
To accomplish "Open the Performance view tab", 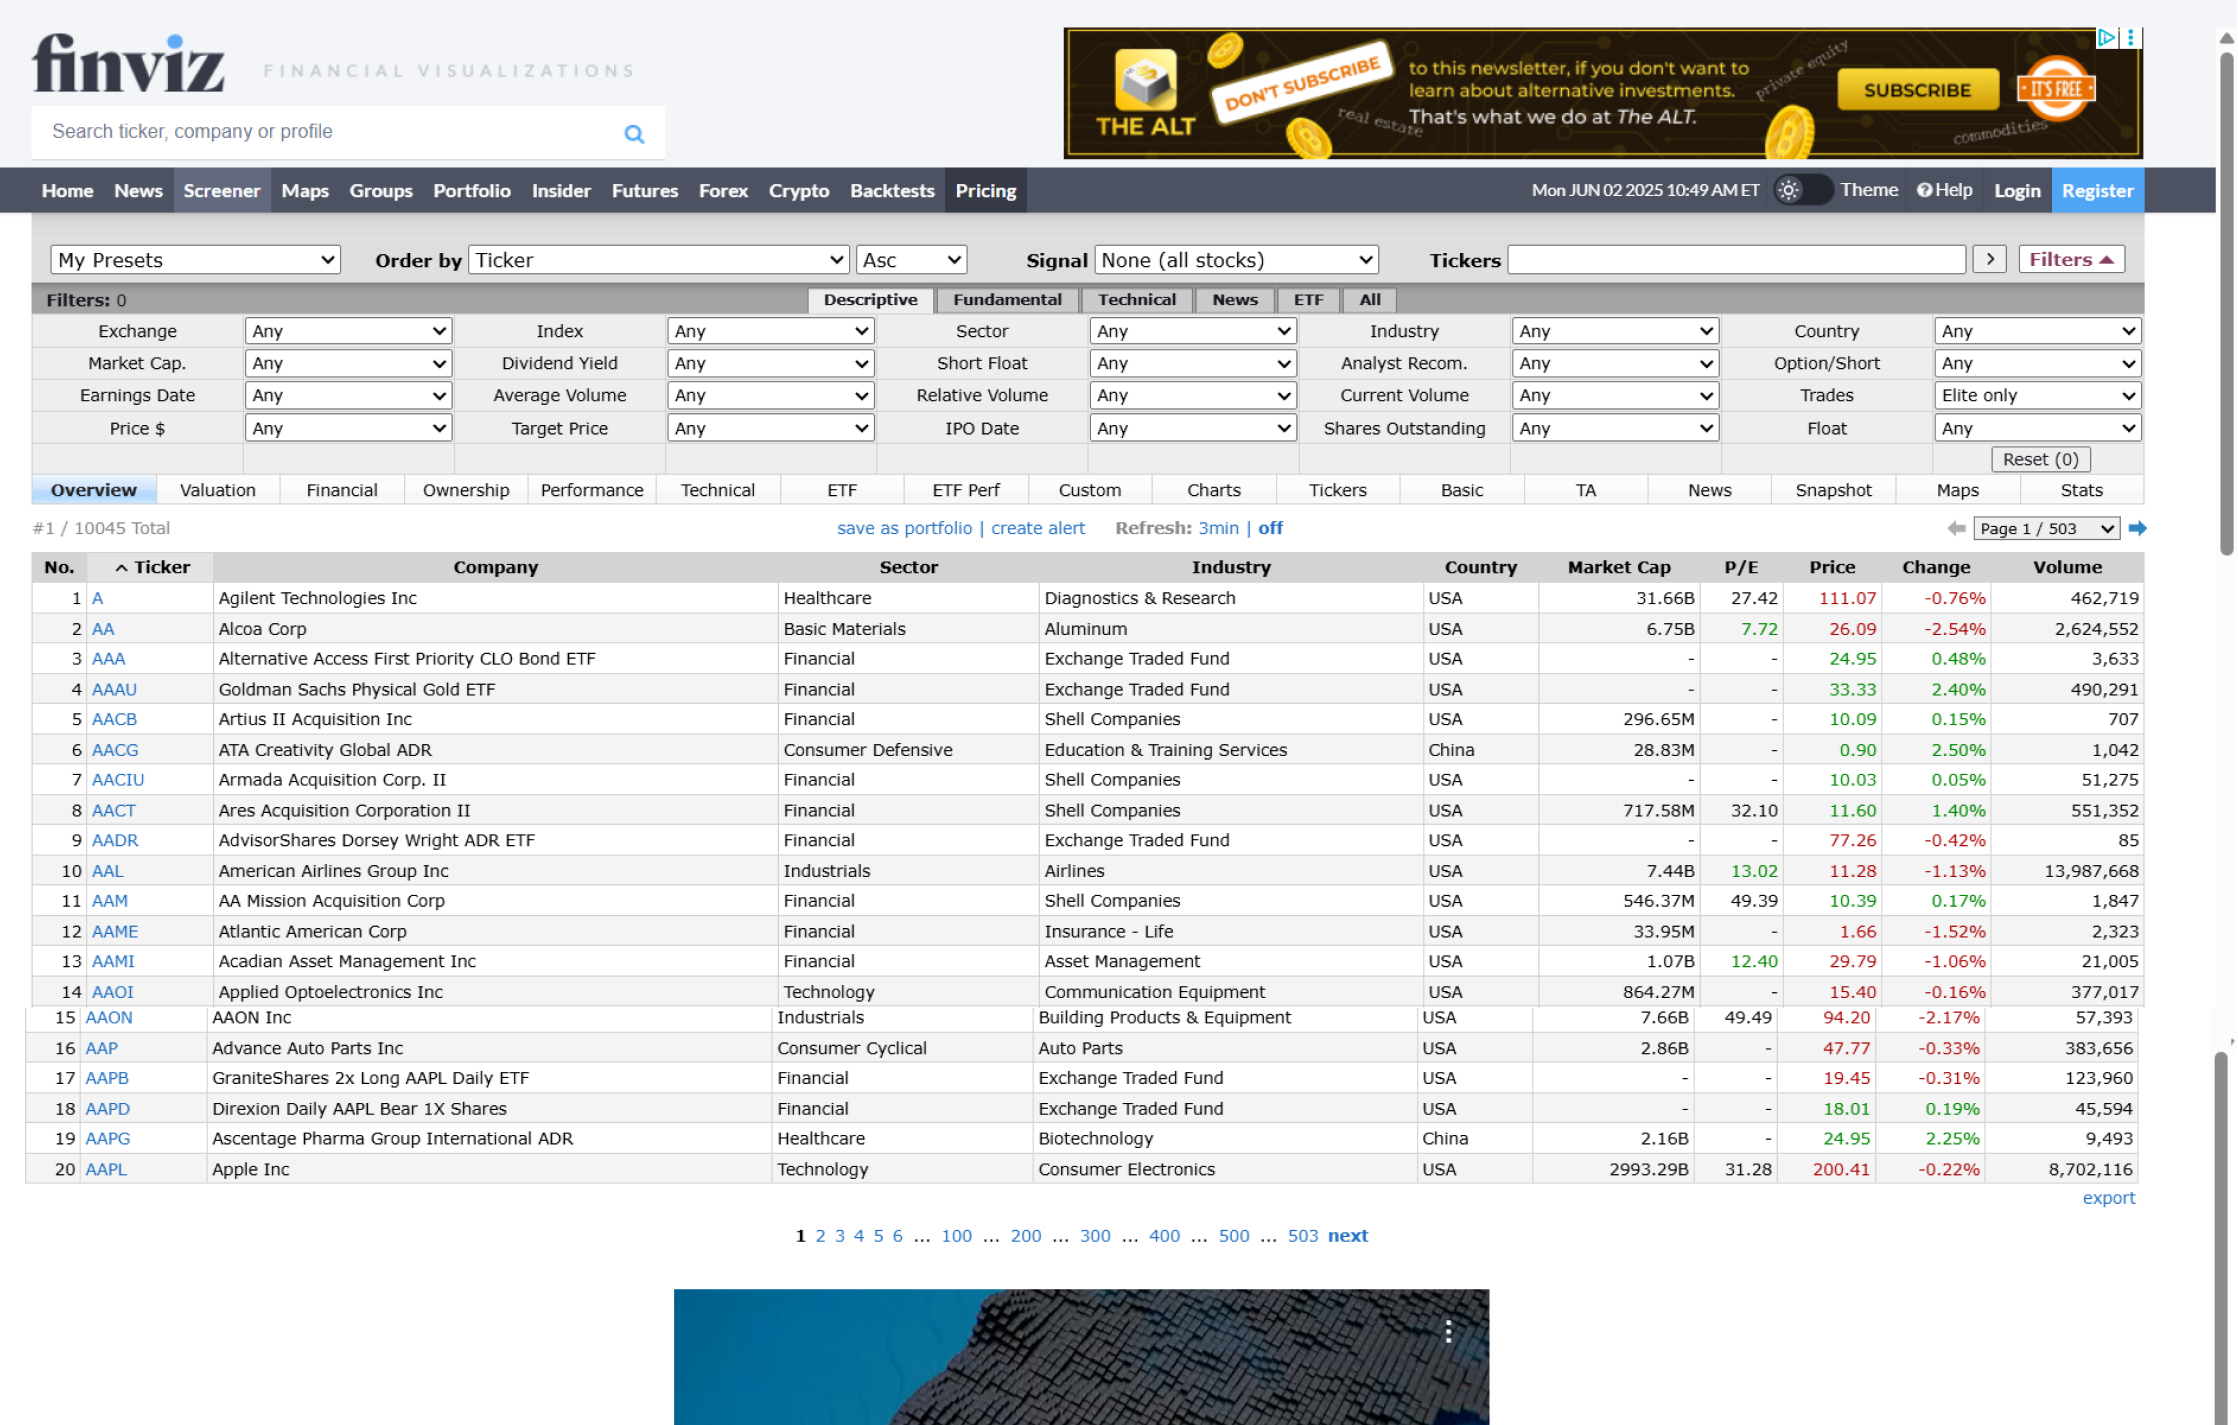I will (592, 490).
